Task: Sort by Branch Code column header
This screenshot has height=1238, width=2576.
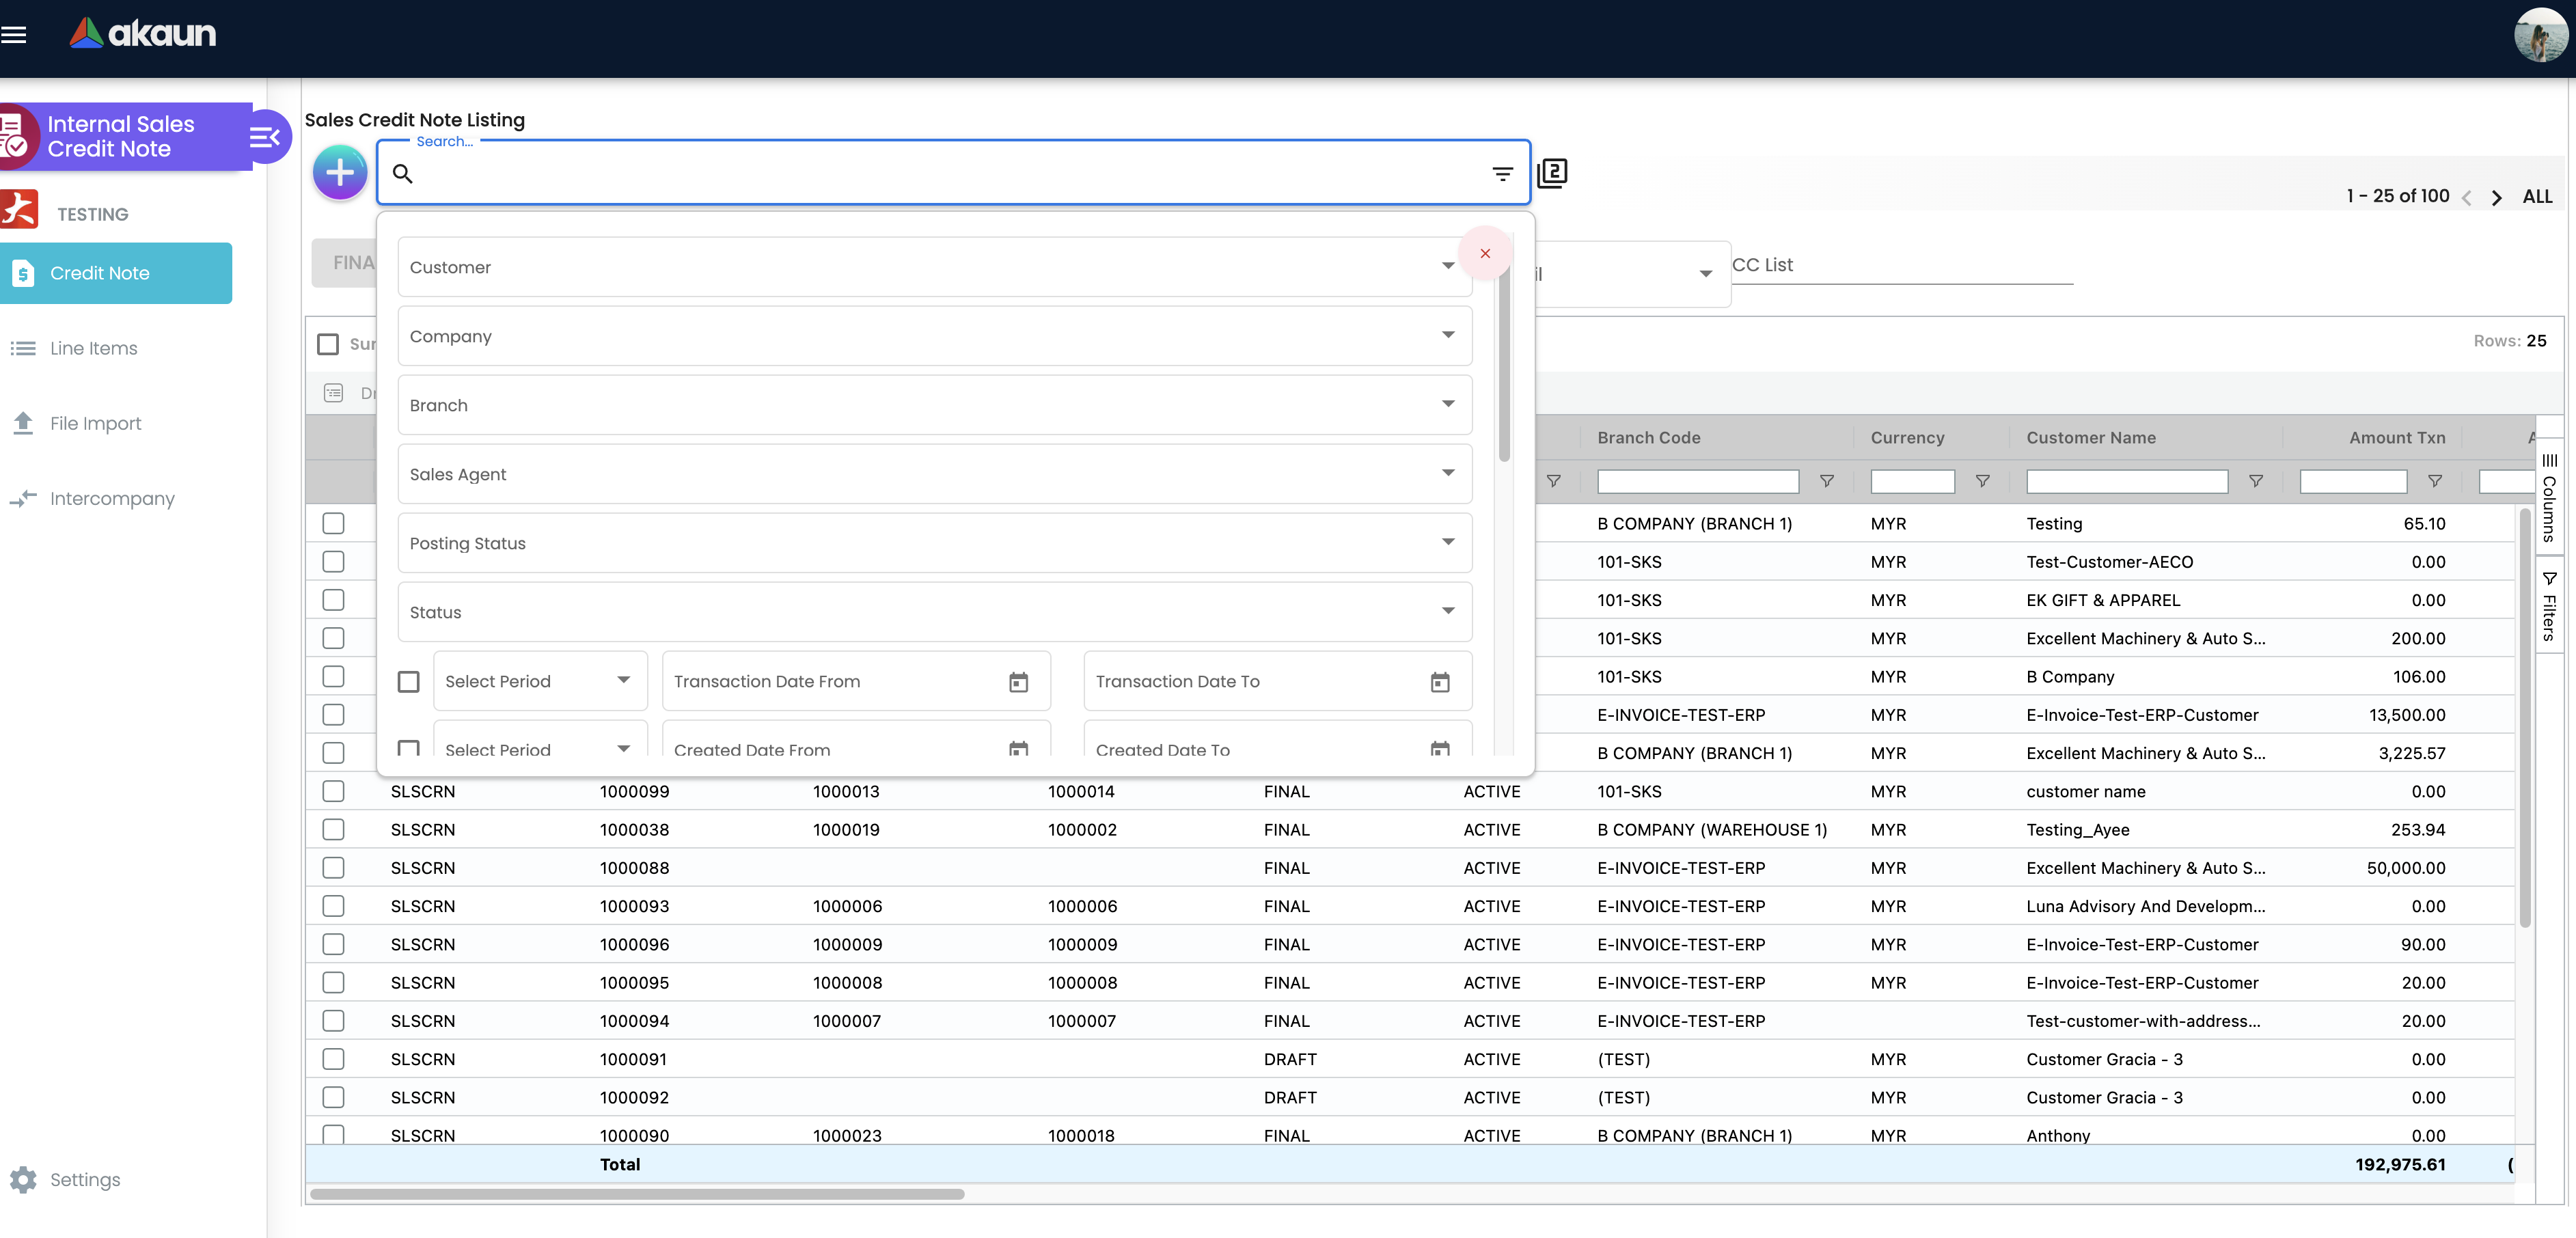Action: (x=1649, y=438)
